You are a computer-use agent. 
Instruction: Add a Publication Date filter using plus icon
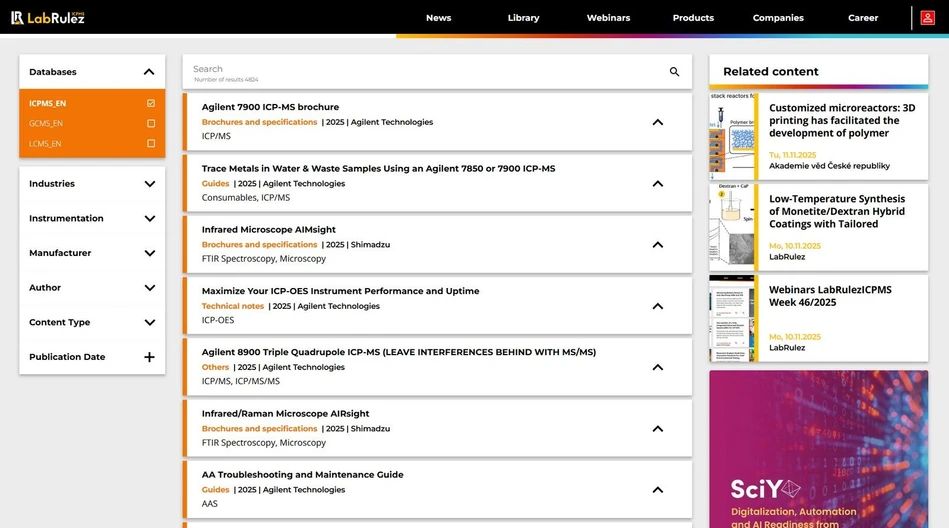tap(149, 357)
